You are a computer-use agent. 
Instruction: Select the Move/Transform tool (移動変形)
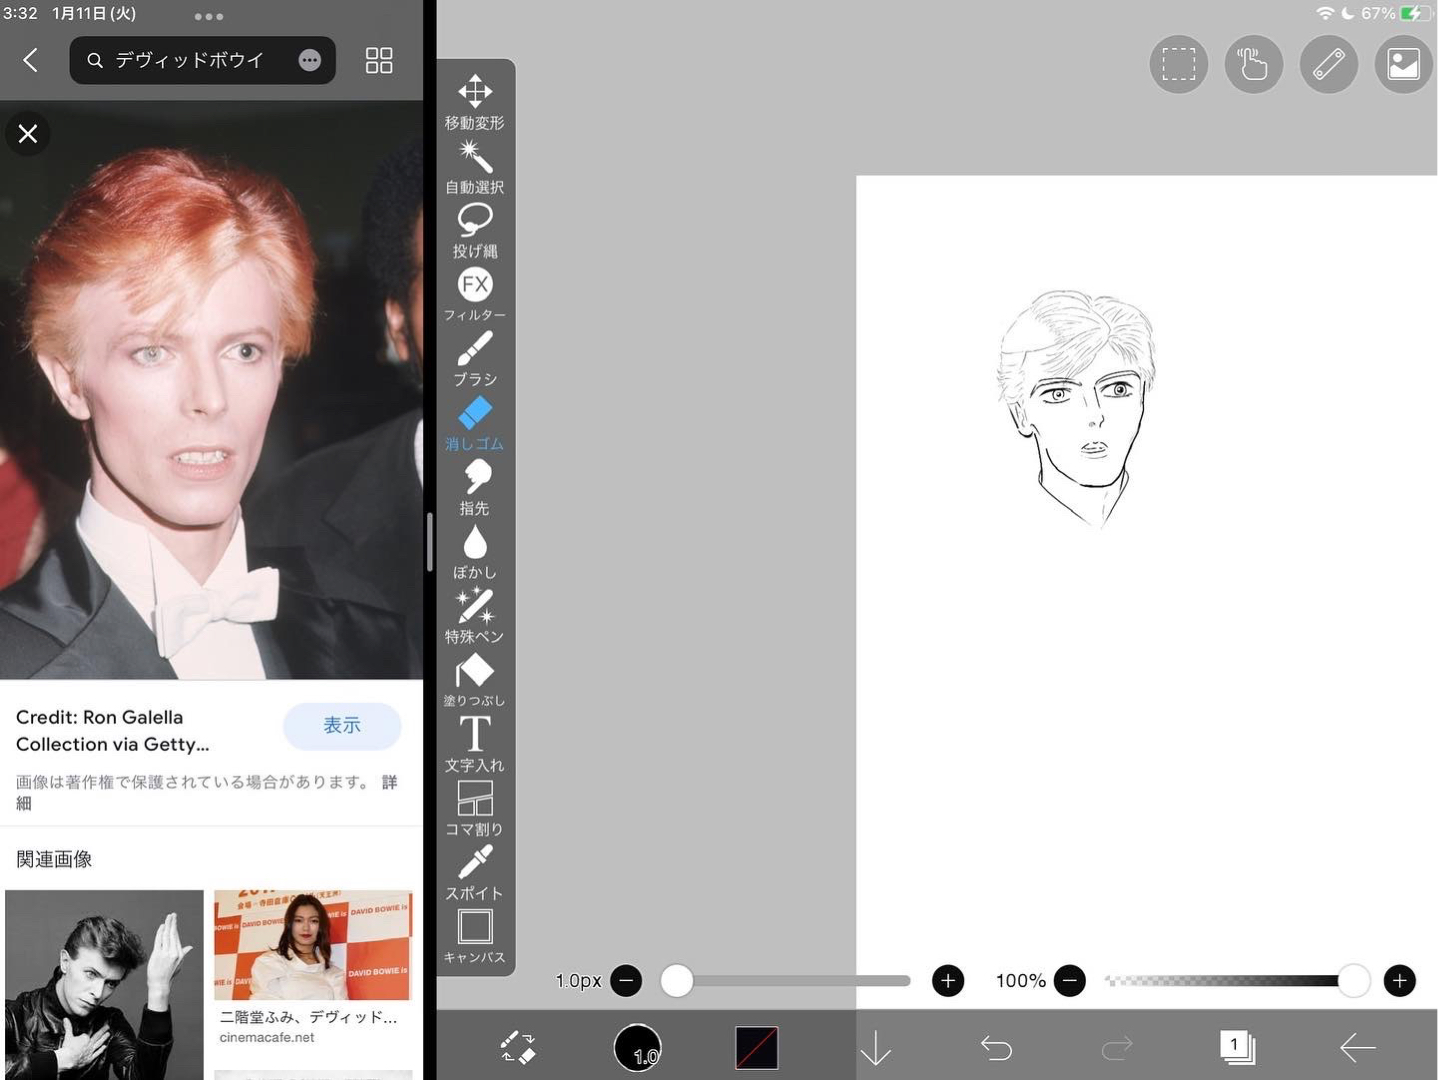[474, 102]
